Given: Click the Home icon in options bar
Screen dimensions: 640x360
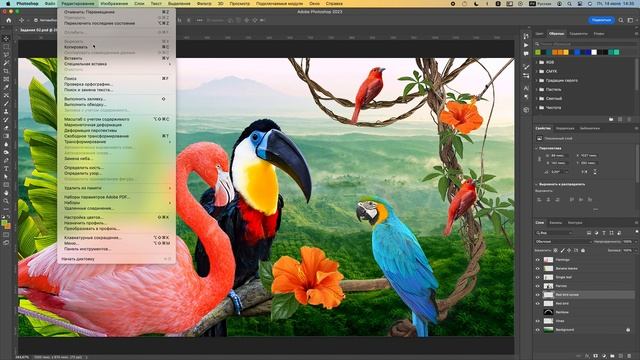Looking at the screenshot, I should pos(9,20).
